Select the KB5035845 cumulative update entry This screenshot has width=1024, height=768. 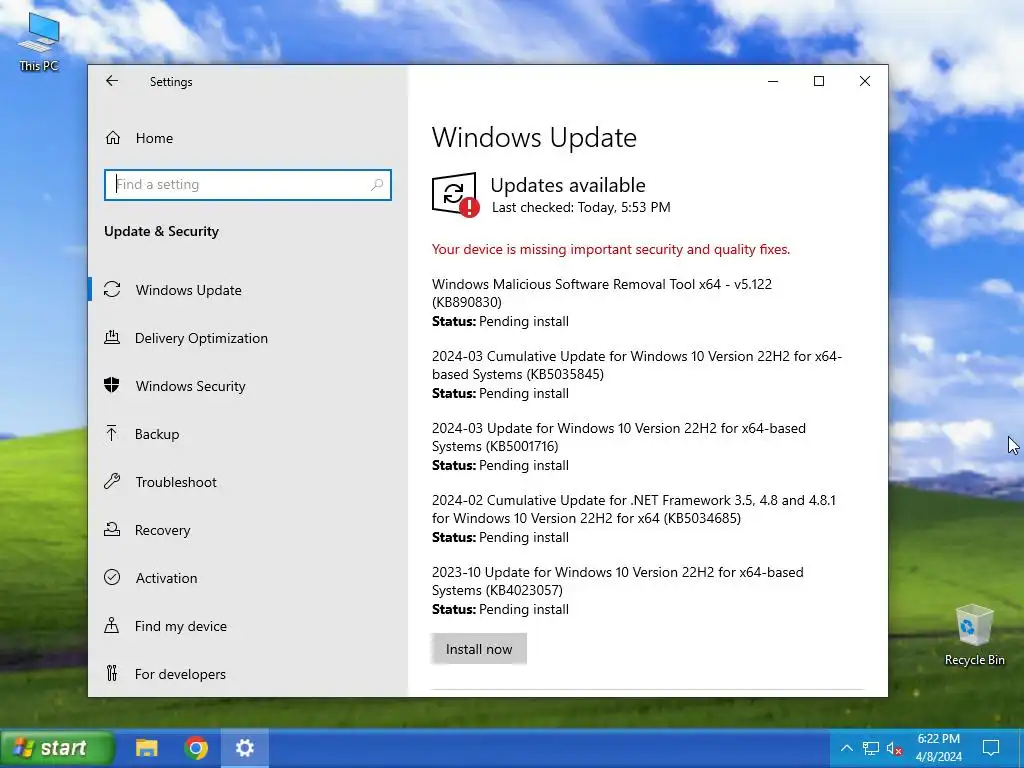pyautogui.click(x=637, y=374)
